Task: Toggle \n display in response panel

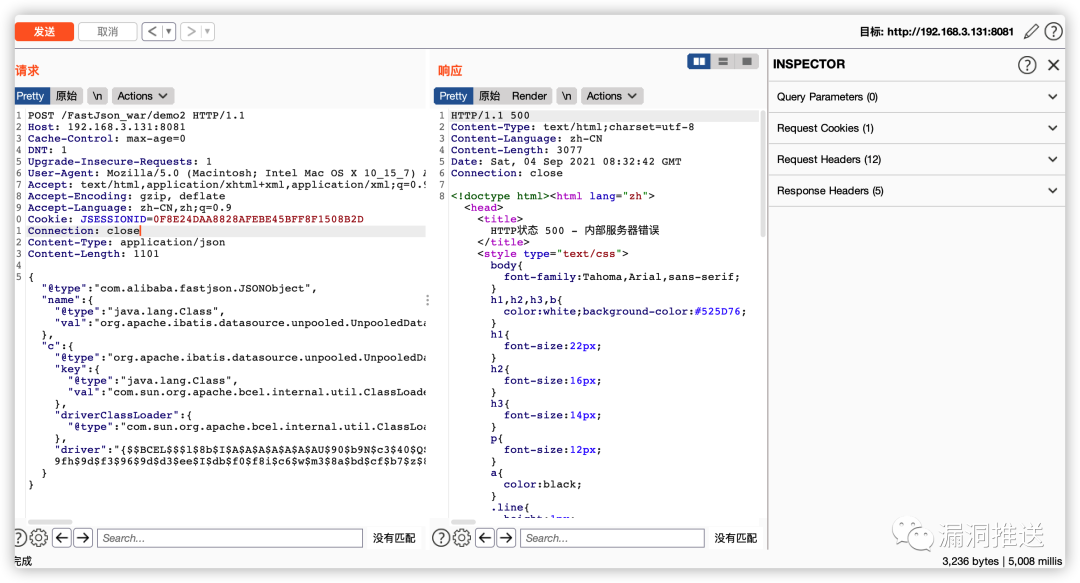Action: click(x=566, y=96)
